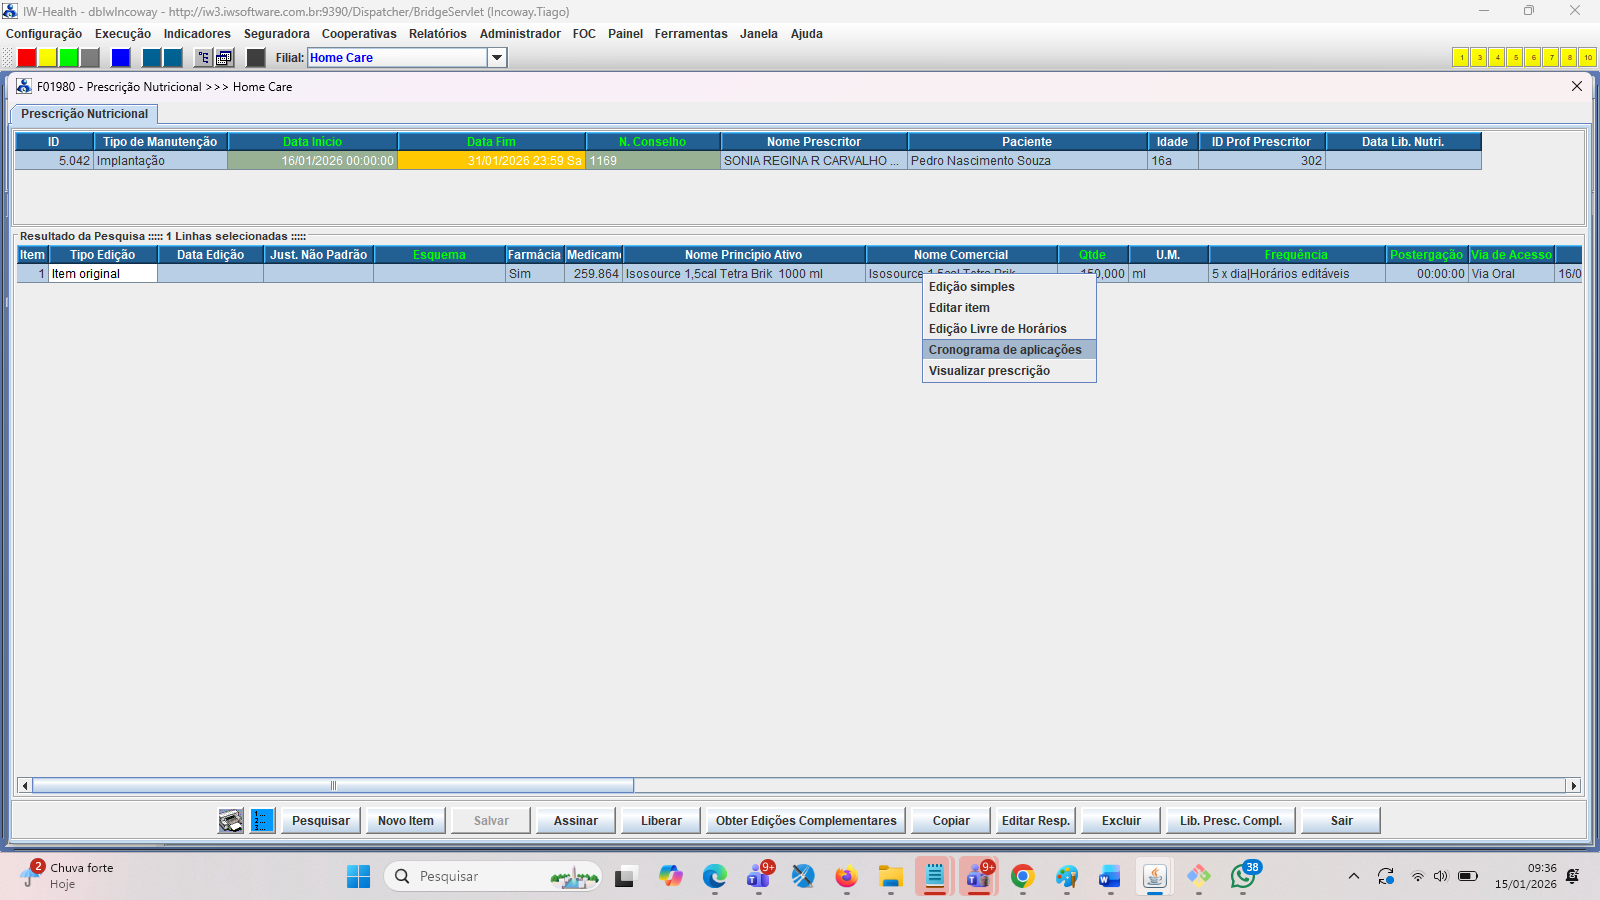Click the tree structure toolbar icon

tap(203, 58)
